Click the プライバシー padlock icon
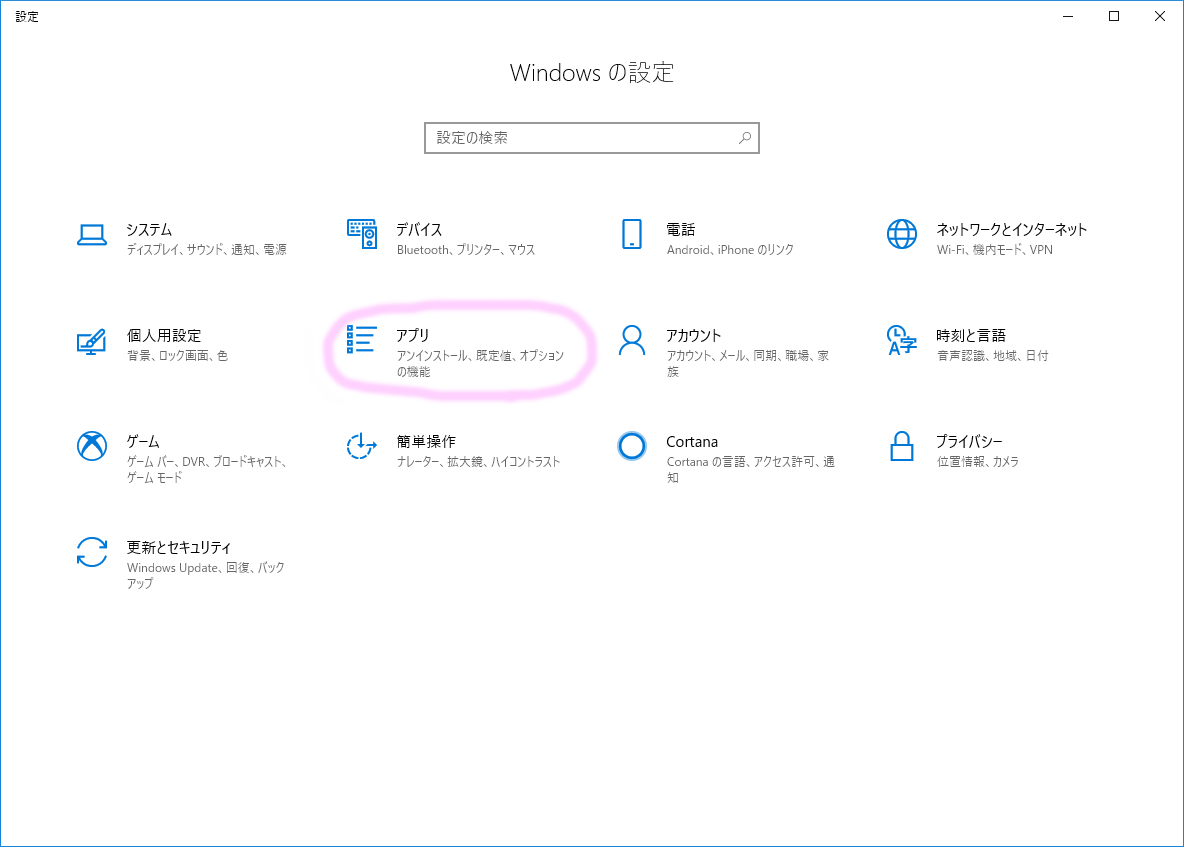Screen dimensions: 1184x847 (902, 446)
